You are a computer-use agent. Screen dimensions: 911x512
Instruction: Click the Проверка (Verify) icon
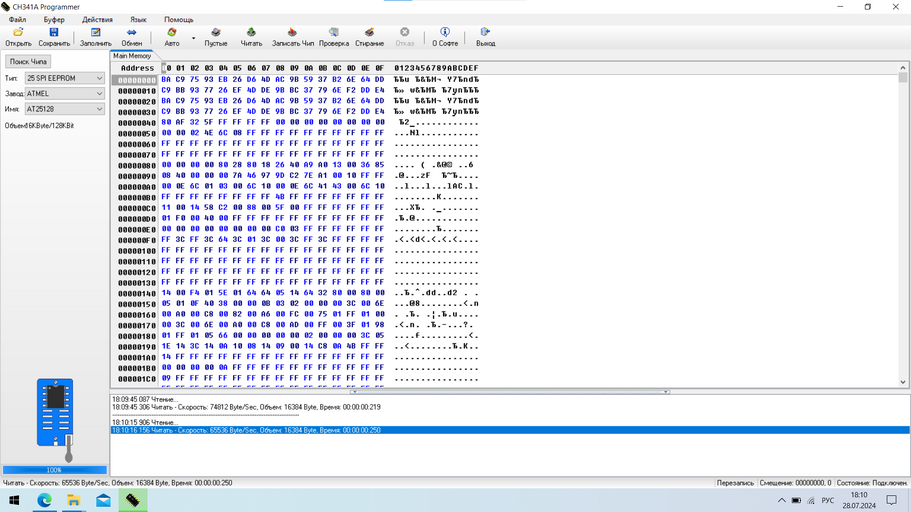click(334, 33)
